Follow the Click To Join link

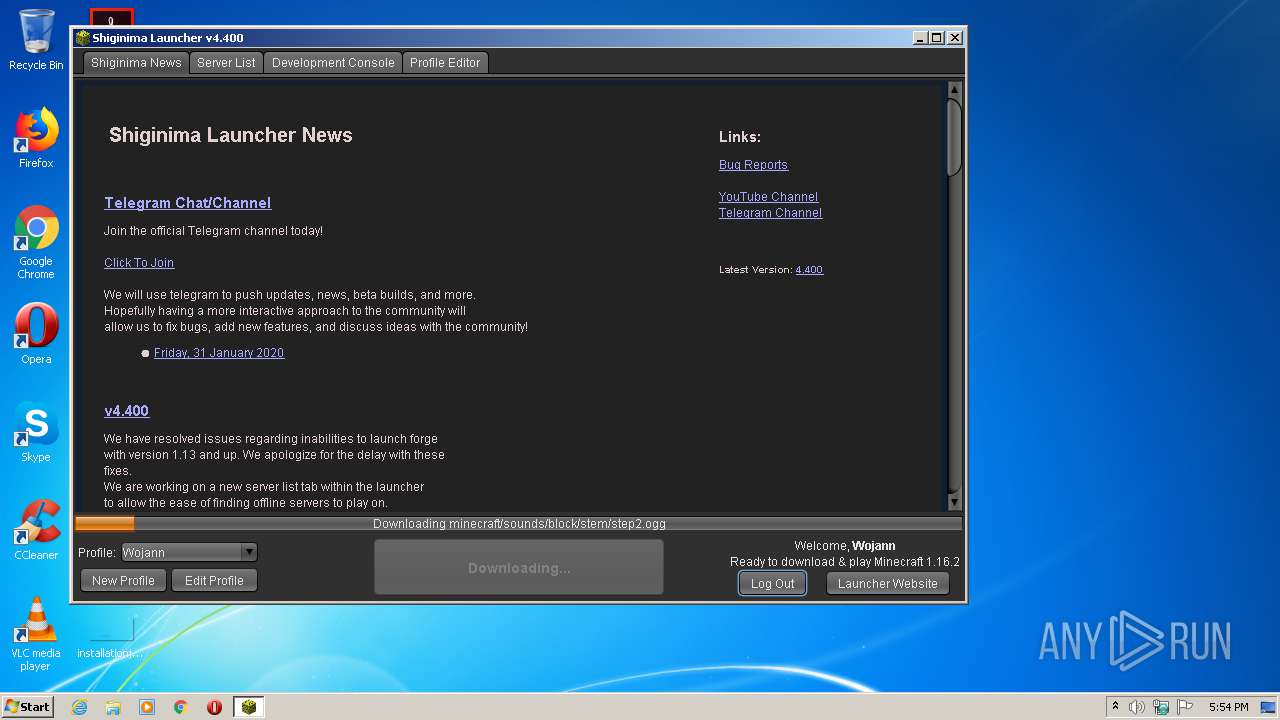tap(139, 263)
